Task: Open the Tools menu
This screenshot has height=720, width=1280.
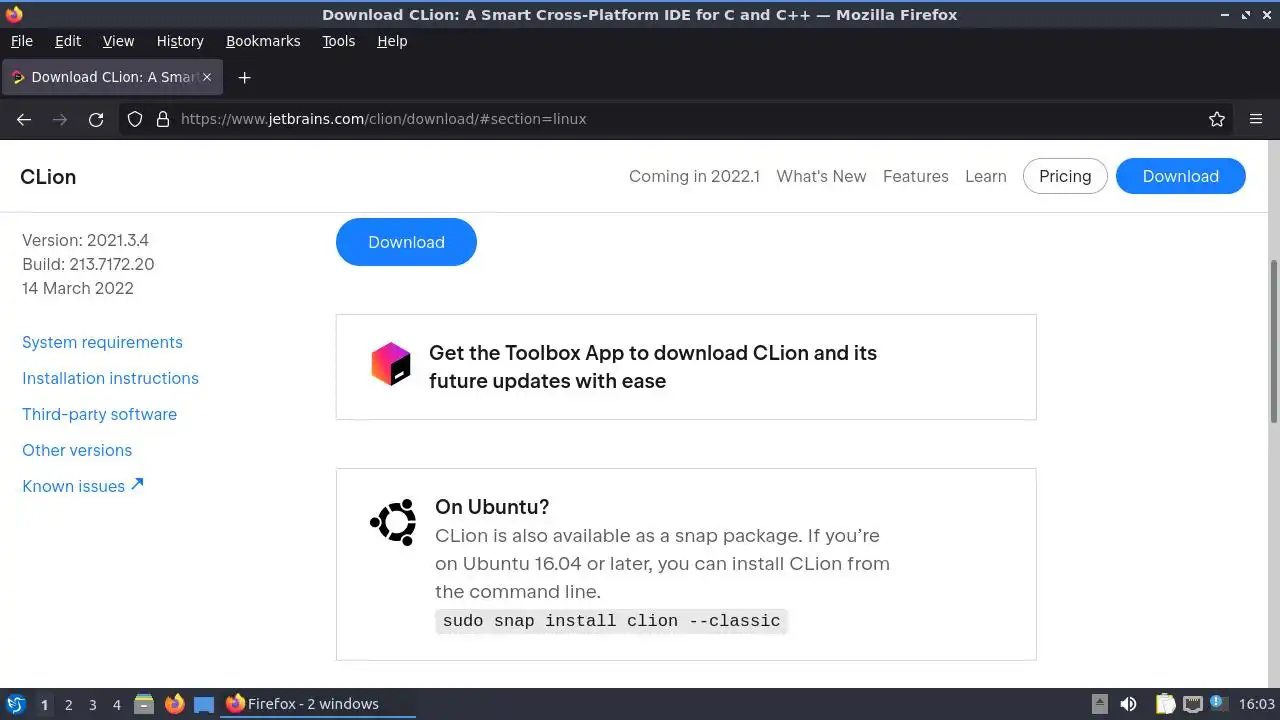Action: (x=339, y=41)
